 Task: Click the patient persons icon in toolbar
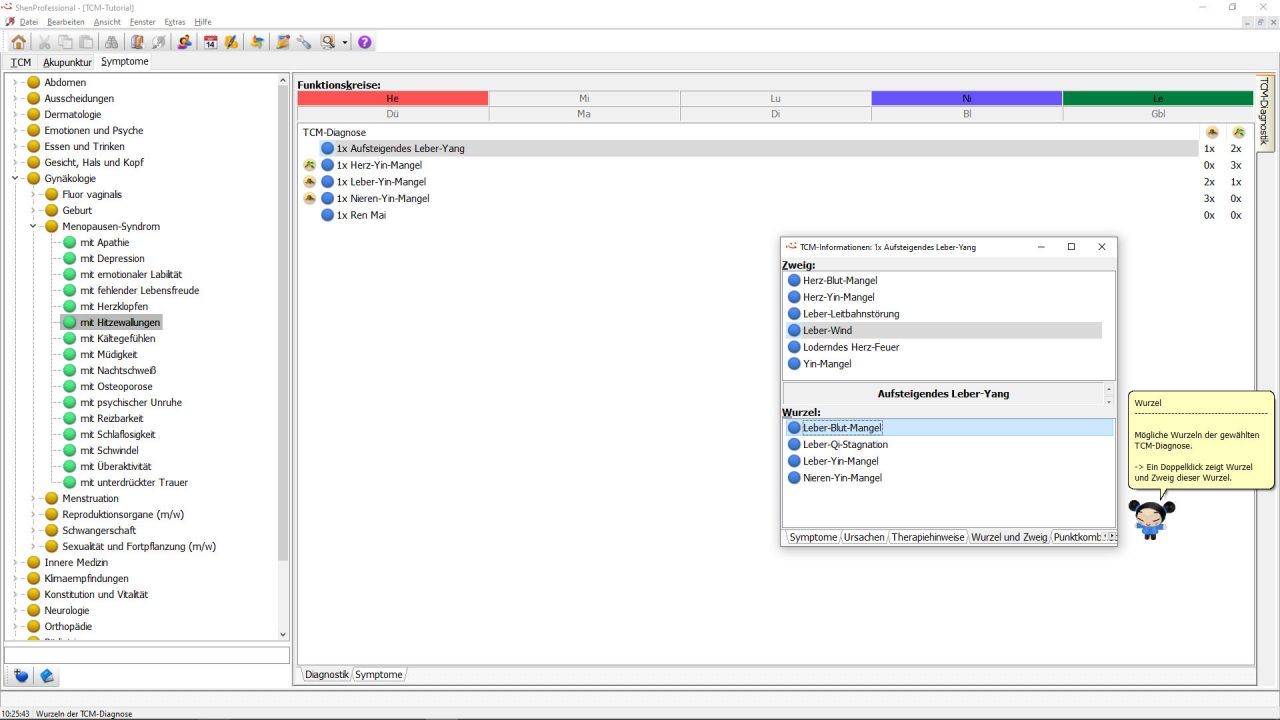tap(184, 42)
